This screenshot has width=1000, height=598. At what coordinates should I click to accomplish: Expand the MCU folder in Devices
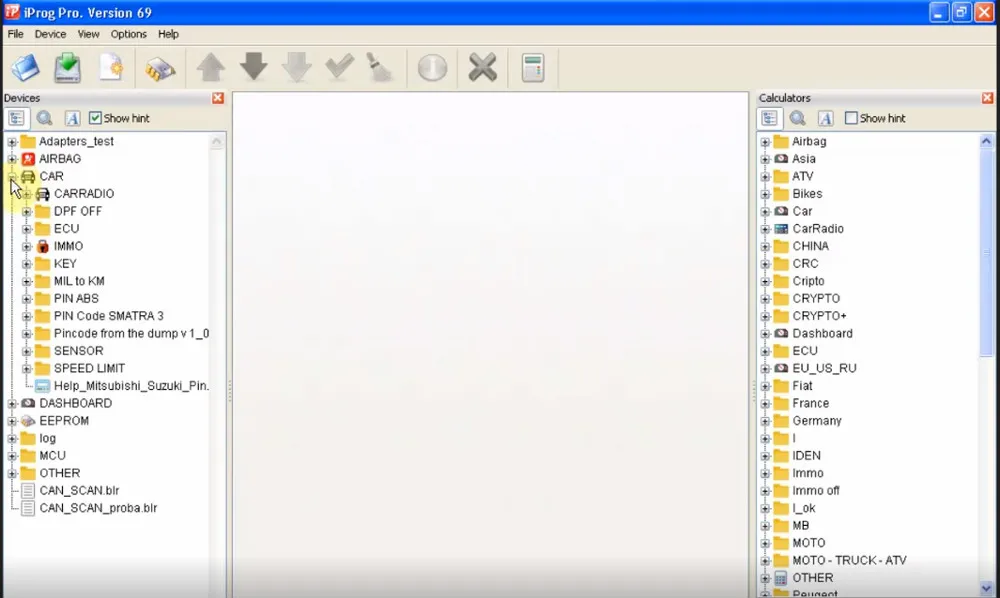tap(12, 456)
